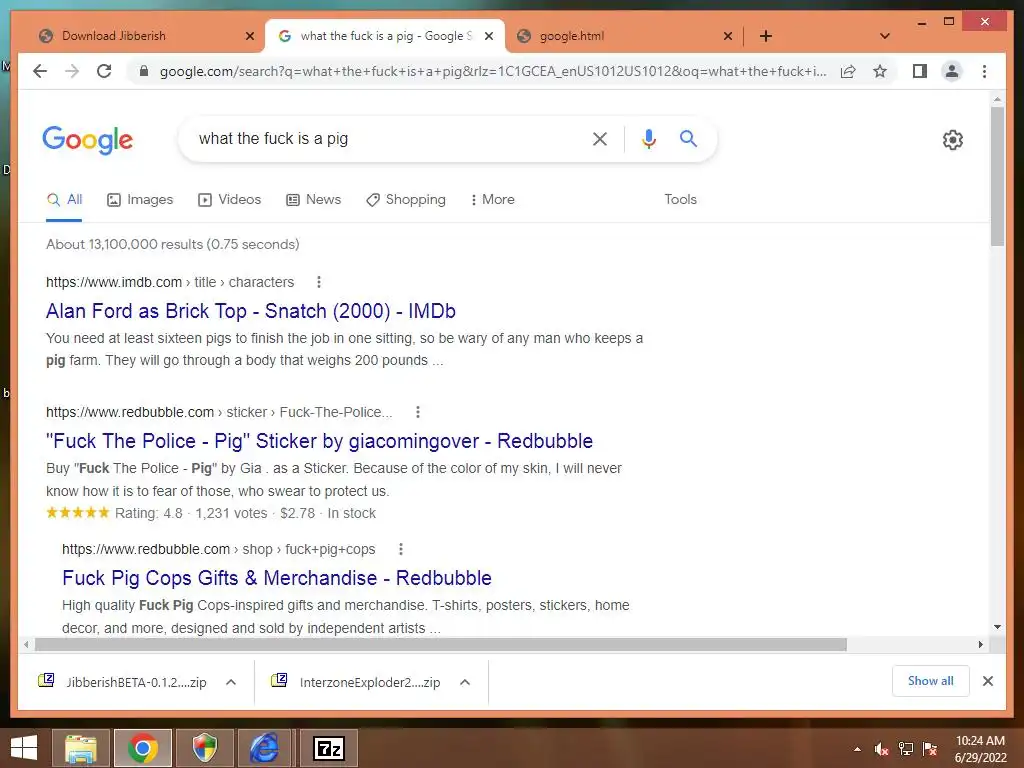This screenshot has width=1024, height=768.
Task: Bookmark this page with the star
Action: click(x=880, y=71)
